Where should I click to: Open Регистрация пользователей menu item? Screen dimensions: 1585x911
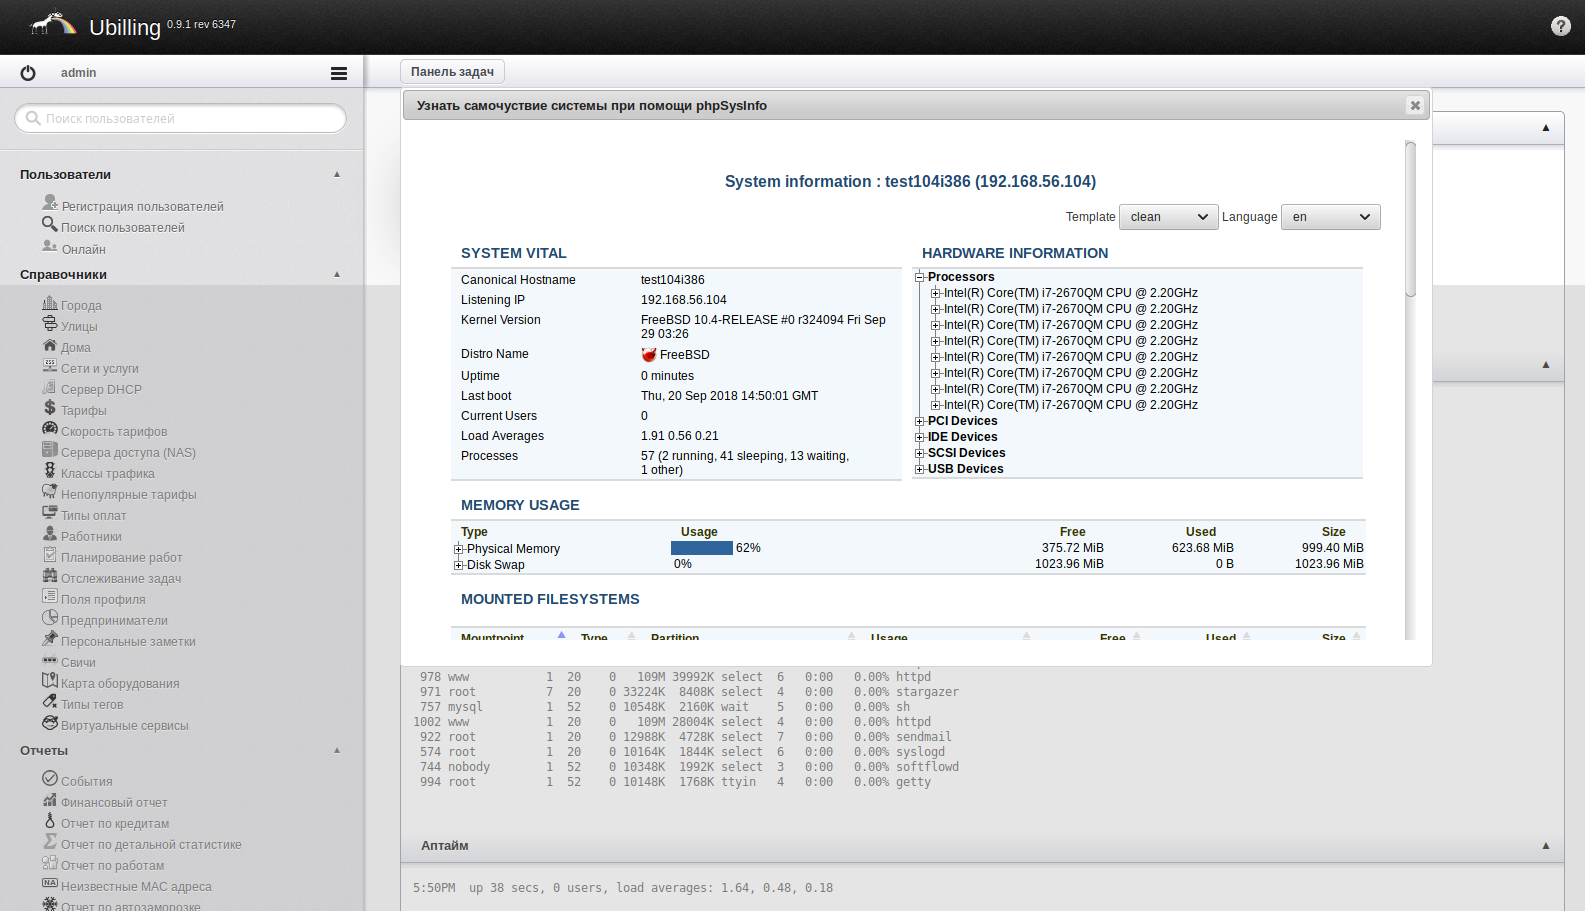pos(142,207)
